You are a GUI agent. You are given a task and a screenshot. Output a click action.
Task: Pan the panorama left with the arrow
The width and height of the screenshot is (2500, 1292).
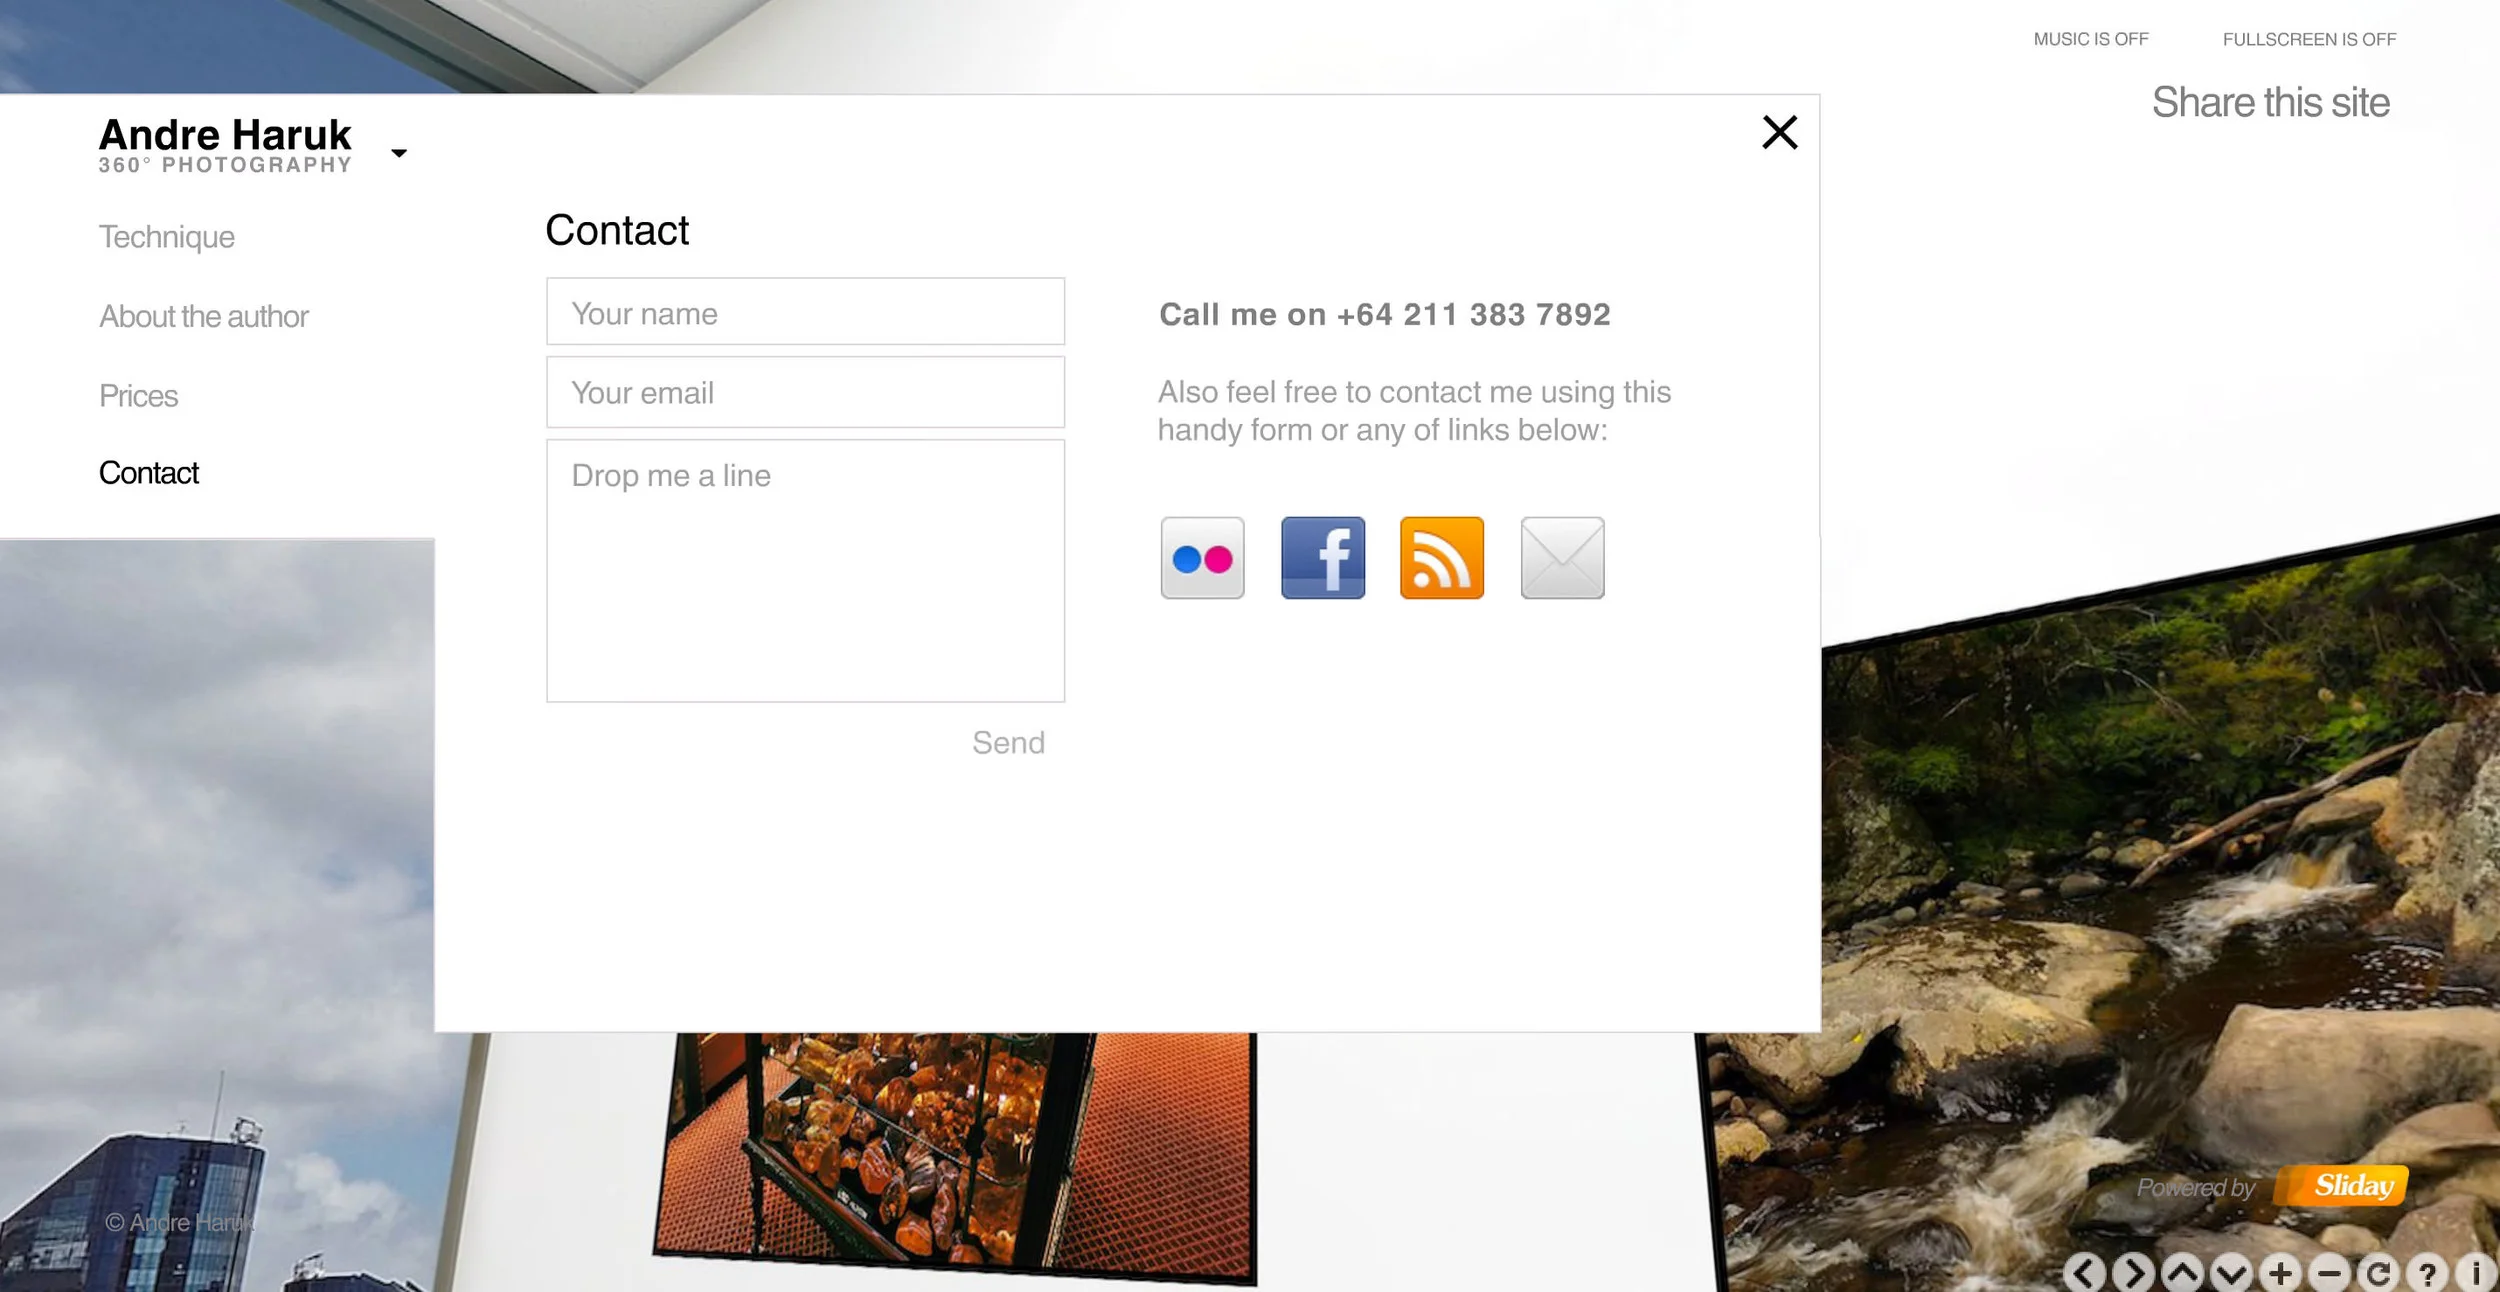click(2084, 1273)
